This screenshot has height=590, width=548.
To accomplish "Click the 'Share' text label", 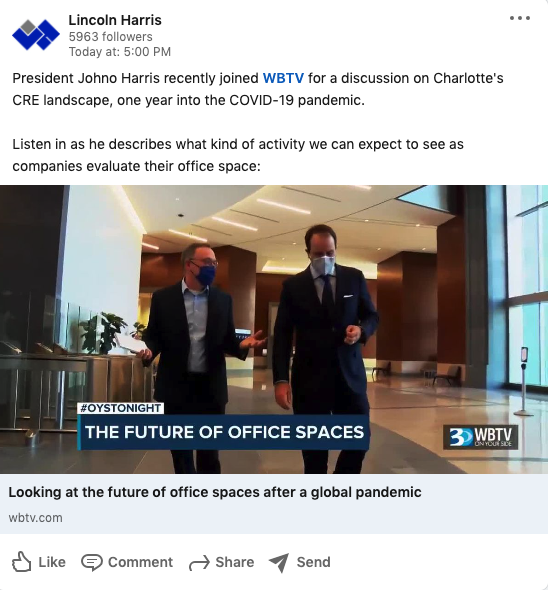I will [235, 562].
